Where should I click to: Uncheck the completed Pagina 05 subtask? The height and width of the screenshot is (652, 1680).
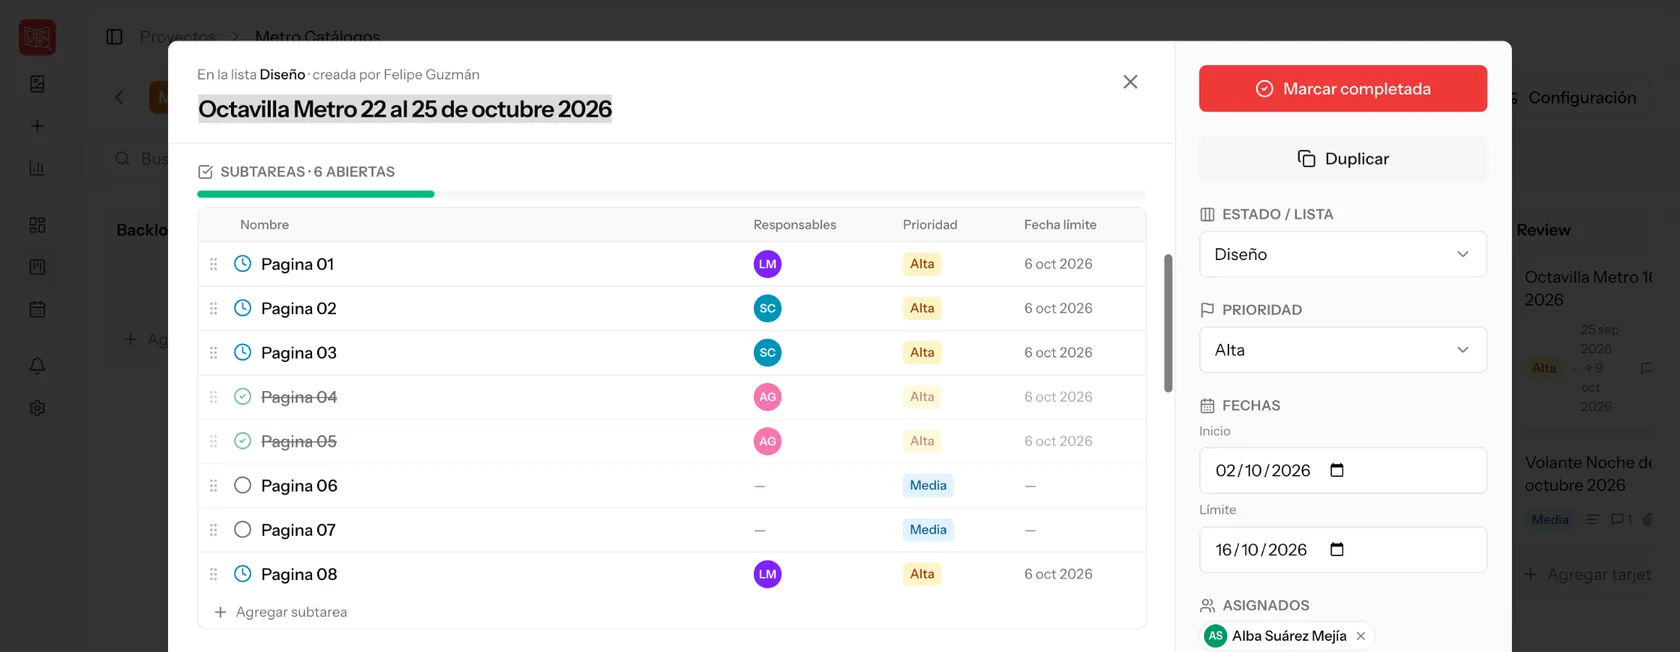pyautogui.click(x=242, y=441)
